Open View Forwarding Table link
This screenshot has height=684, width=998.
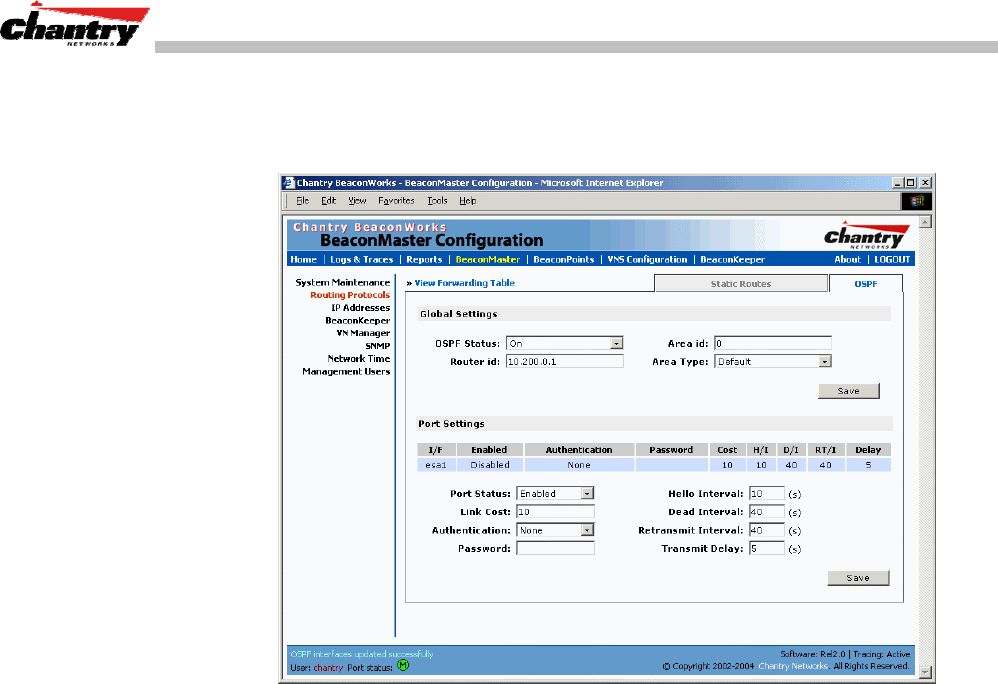click(465, 283)
